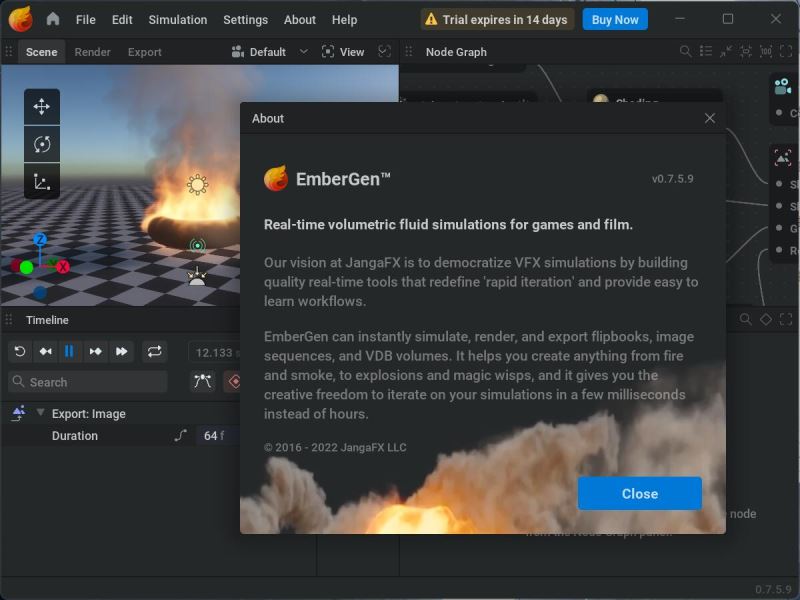Screen dimensions: 800x600
Task: Select the Duration row label
Action: (x=74, y=436)
